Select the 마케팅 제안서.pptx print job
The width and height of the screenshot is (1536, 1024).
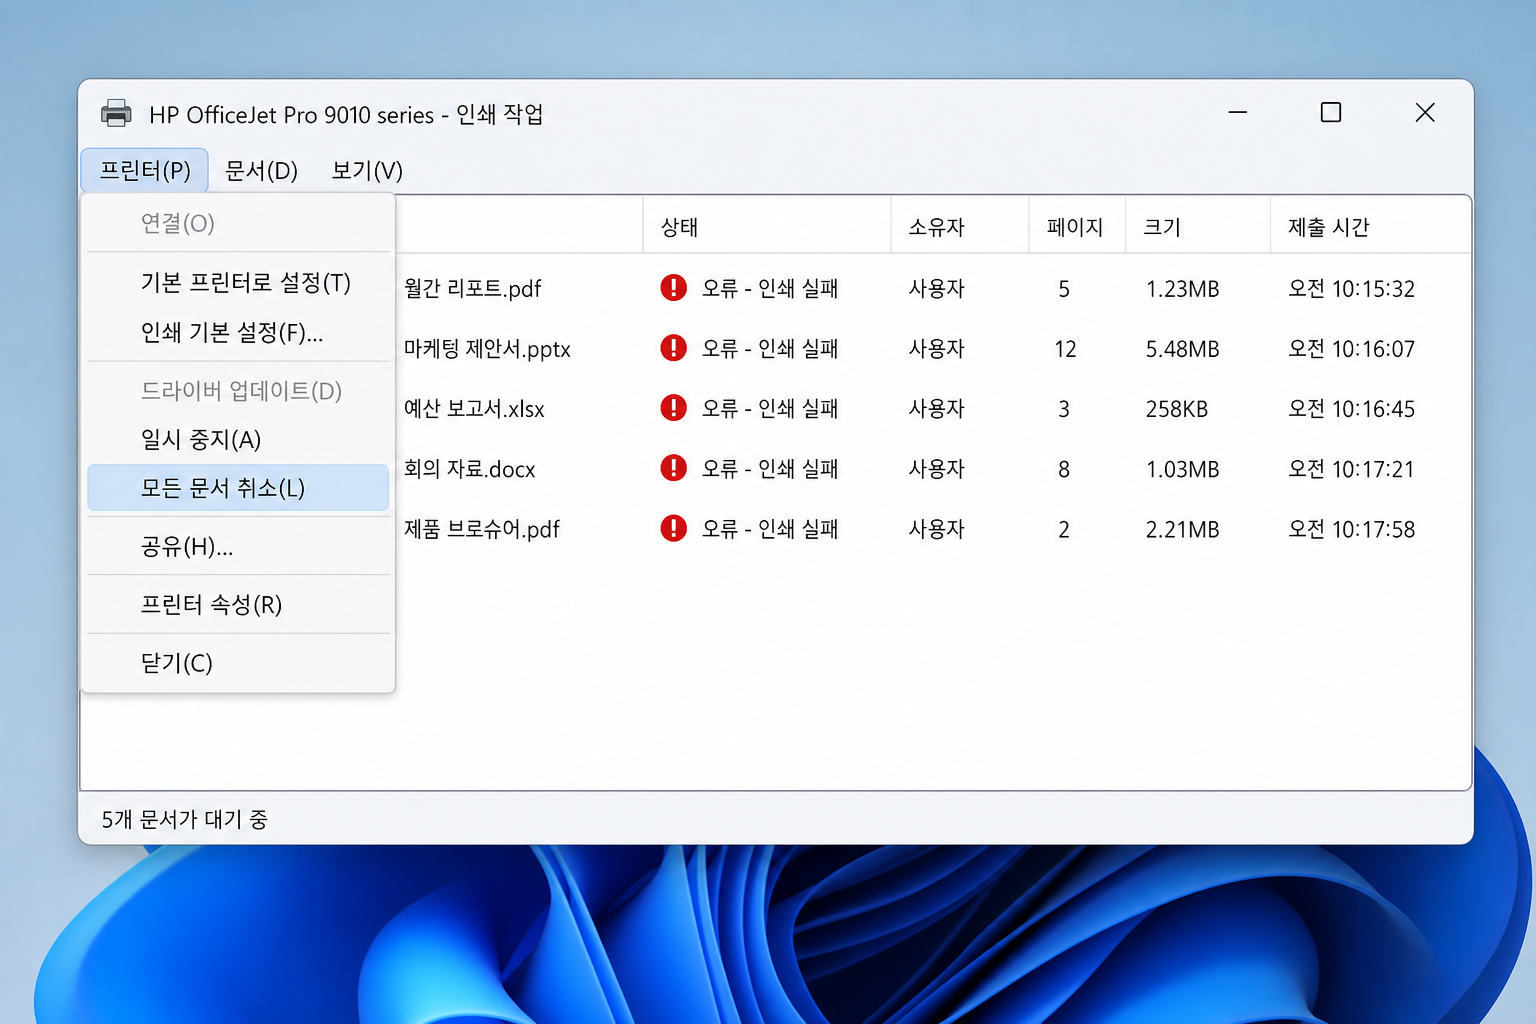(487, 349)
